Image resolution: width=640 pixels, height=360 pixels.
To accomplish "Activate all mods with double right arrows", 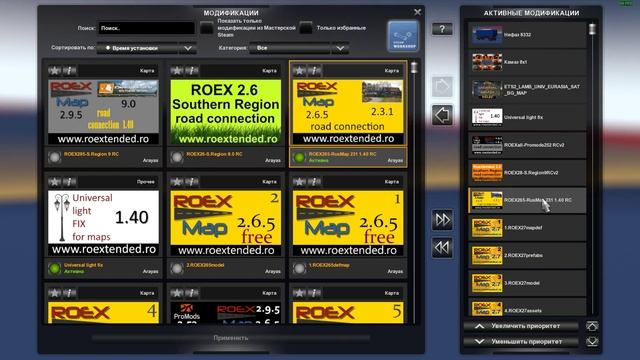I will 442,220.
